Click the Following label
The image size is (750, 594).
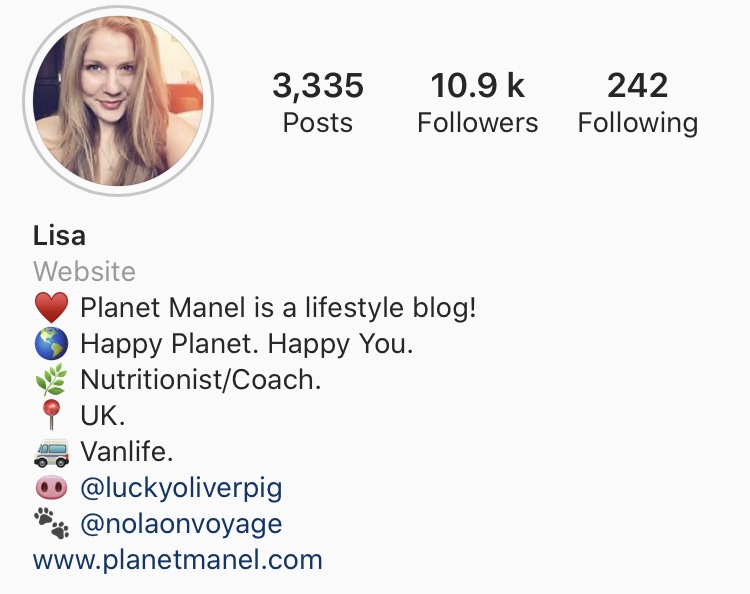click(x=638, y=123)
